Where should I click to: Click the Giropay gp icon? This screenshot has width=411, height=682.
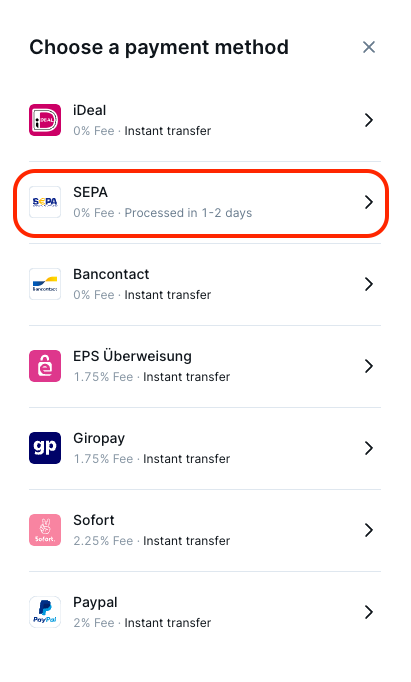pos(45,448)
